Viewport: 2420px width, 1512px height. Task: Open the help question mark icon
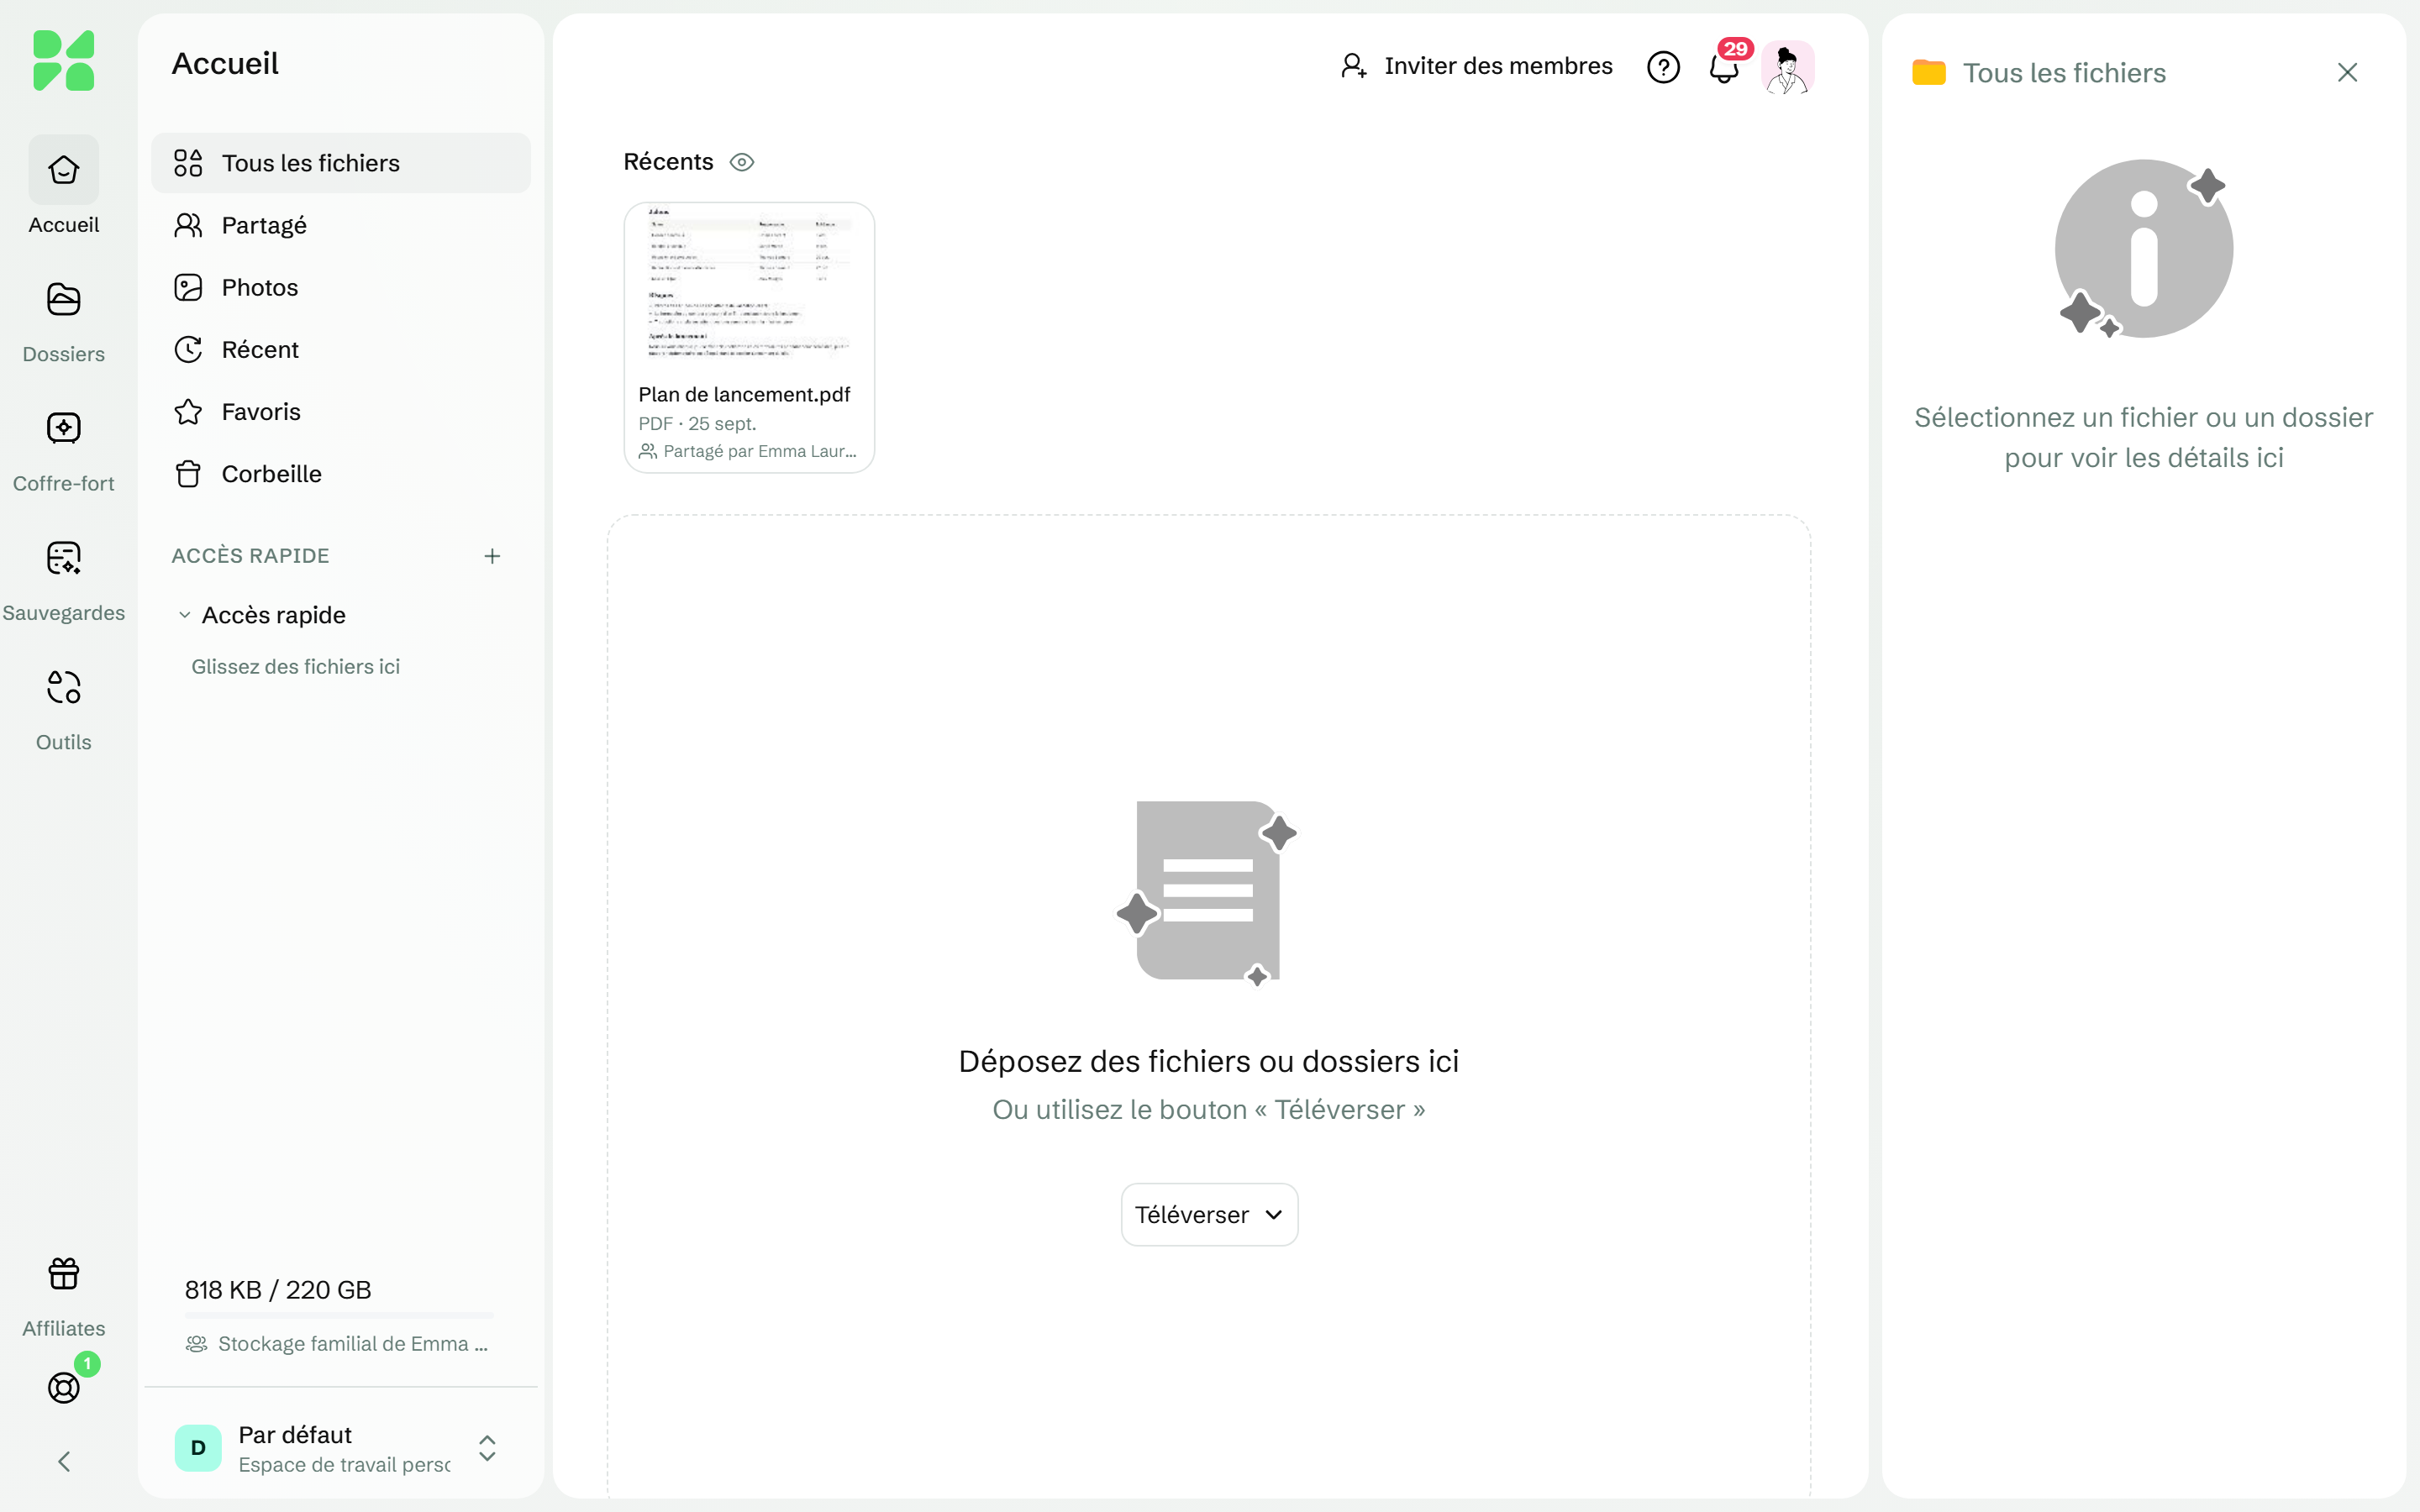pyautogui.click(x=1663, y=67)
